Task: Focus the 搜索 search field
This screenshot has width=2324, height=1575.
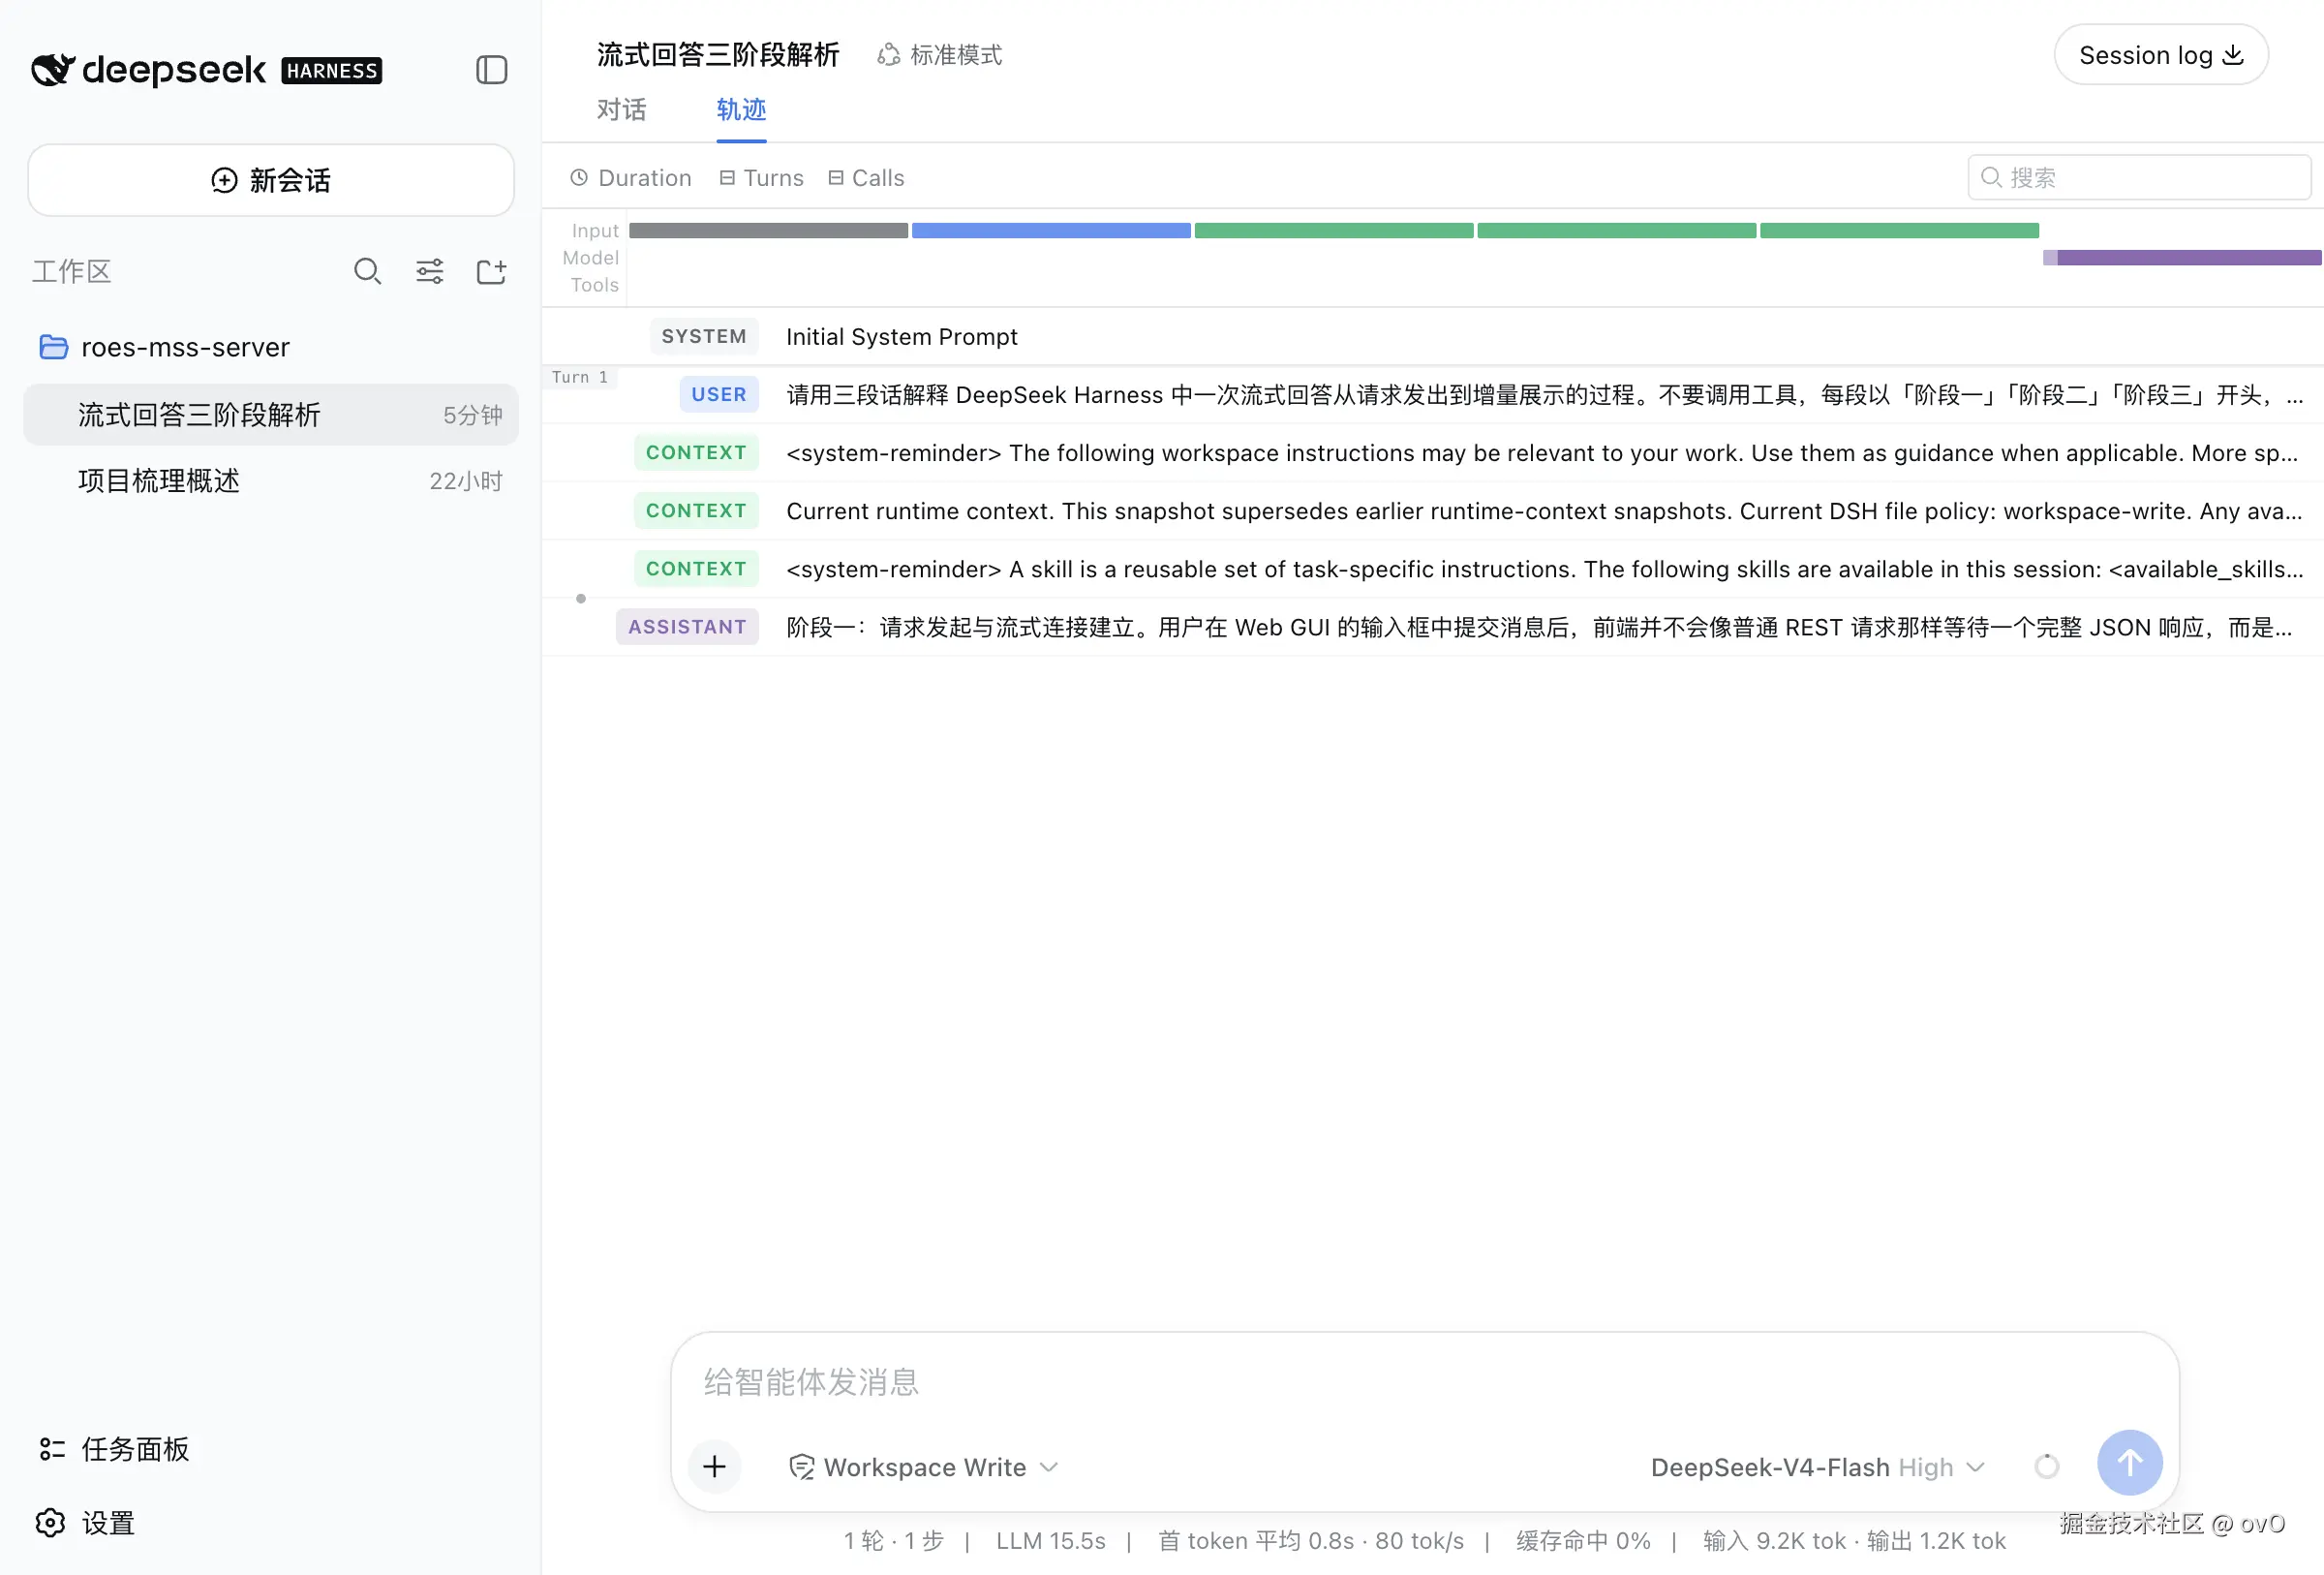Action: 2139,177
